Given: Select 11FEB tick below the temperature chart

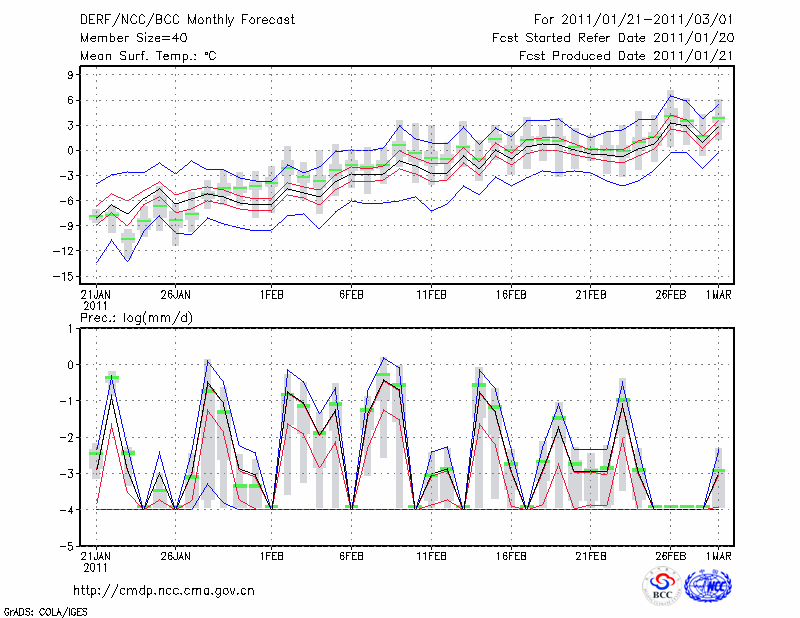Looking at the screenshot, I should click(x=431, y=296).
